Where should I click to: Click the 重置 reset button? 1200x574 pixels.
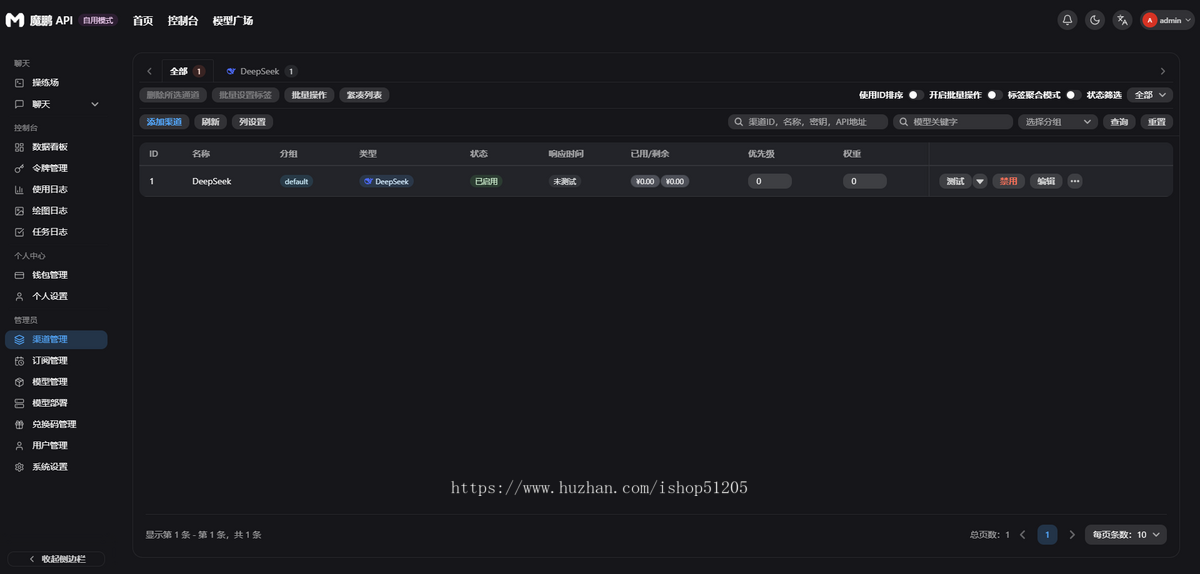pos(1157,122)
